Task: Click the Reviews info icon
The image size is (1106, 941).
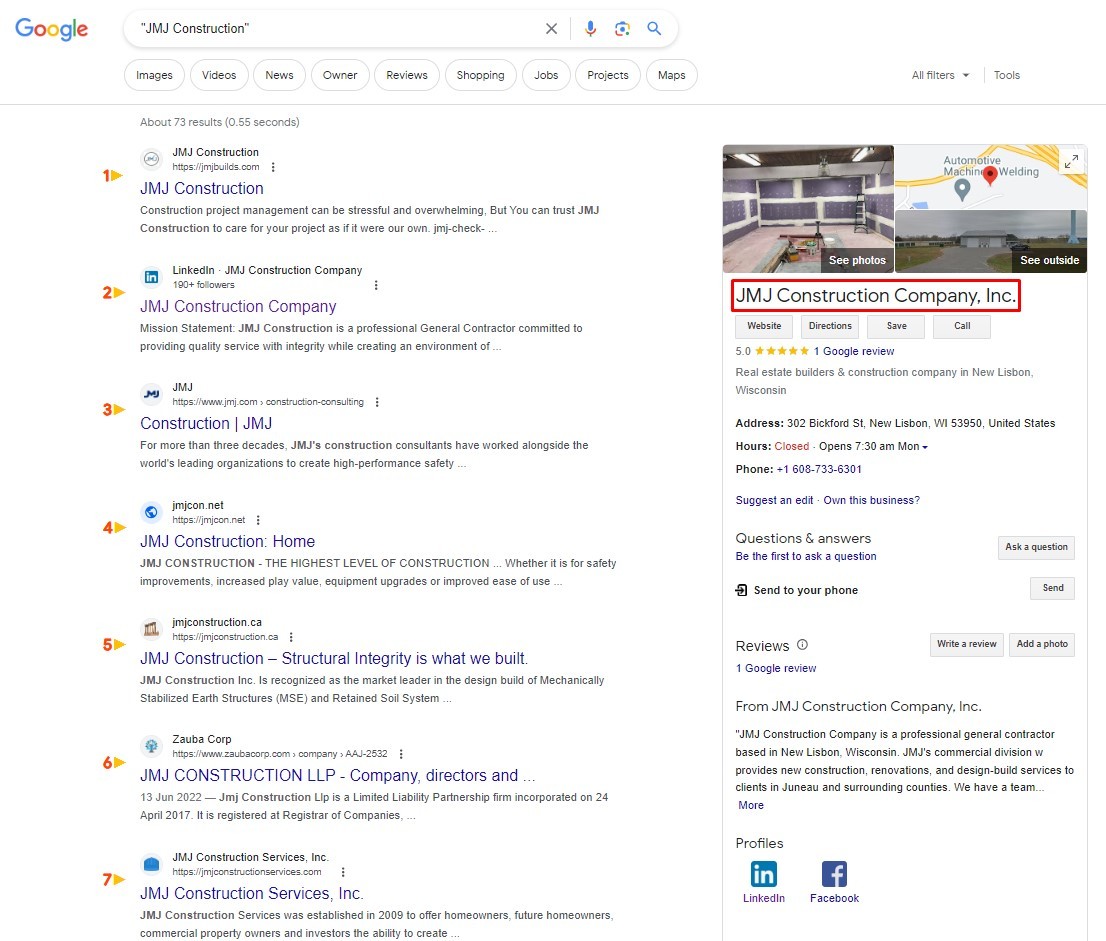Action: click(x=803, y=645)
